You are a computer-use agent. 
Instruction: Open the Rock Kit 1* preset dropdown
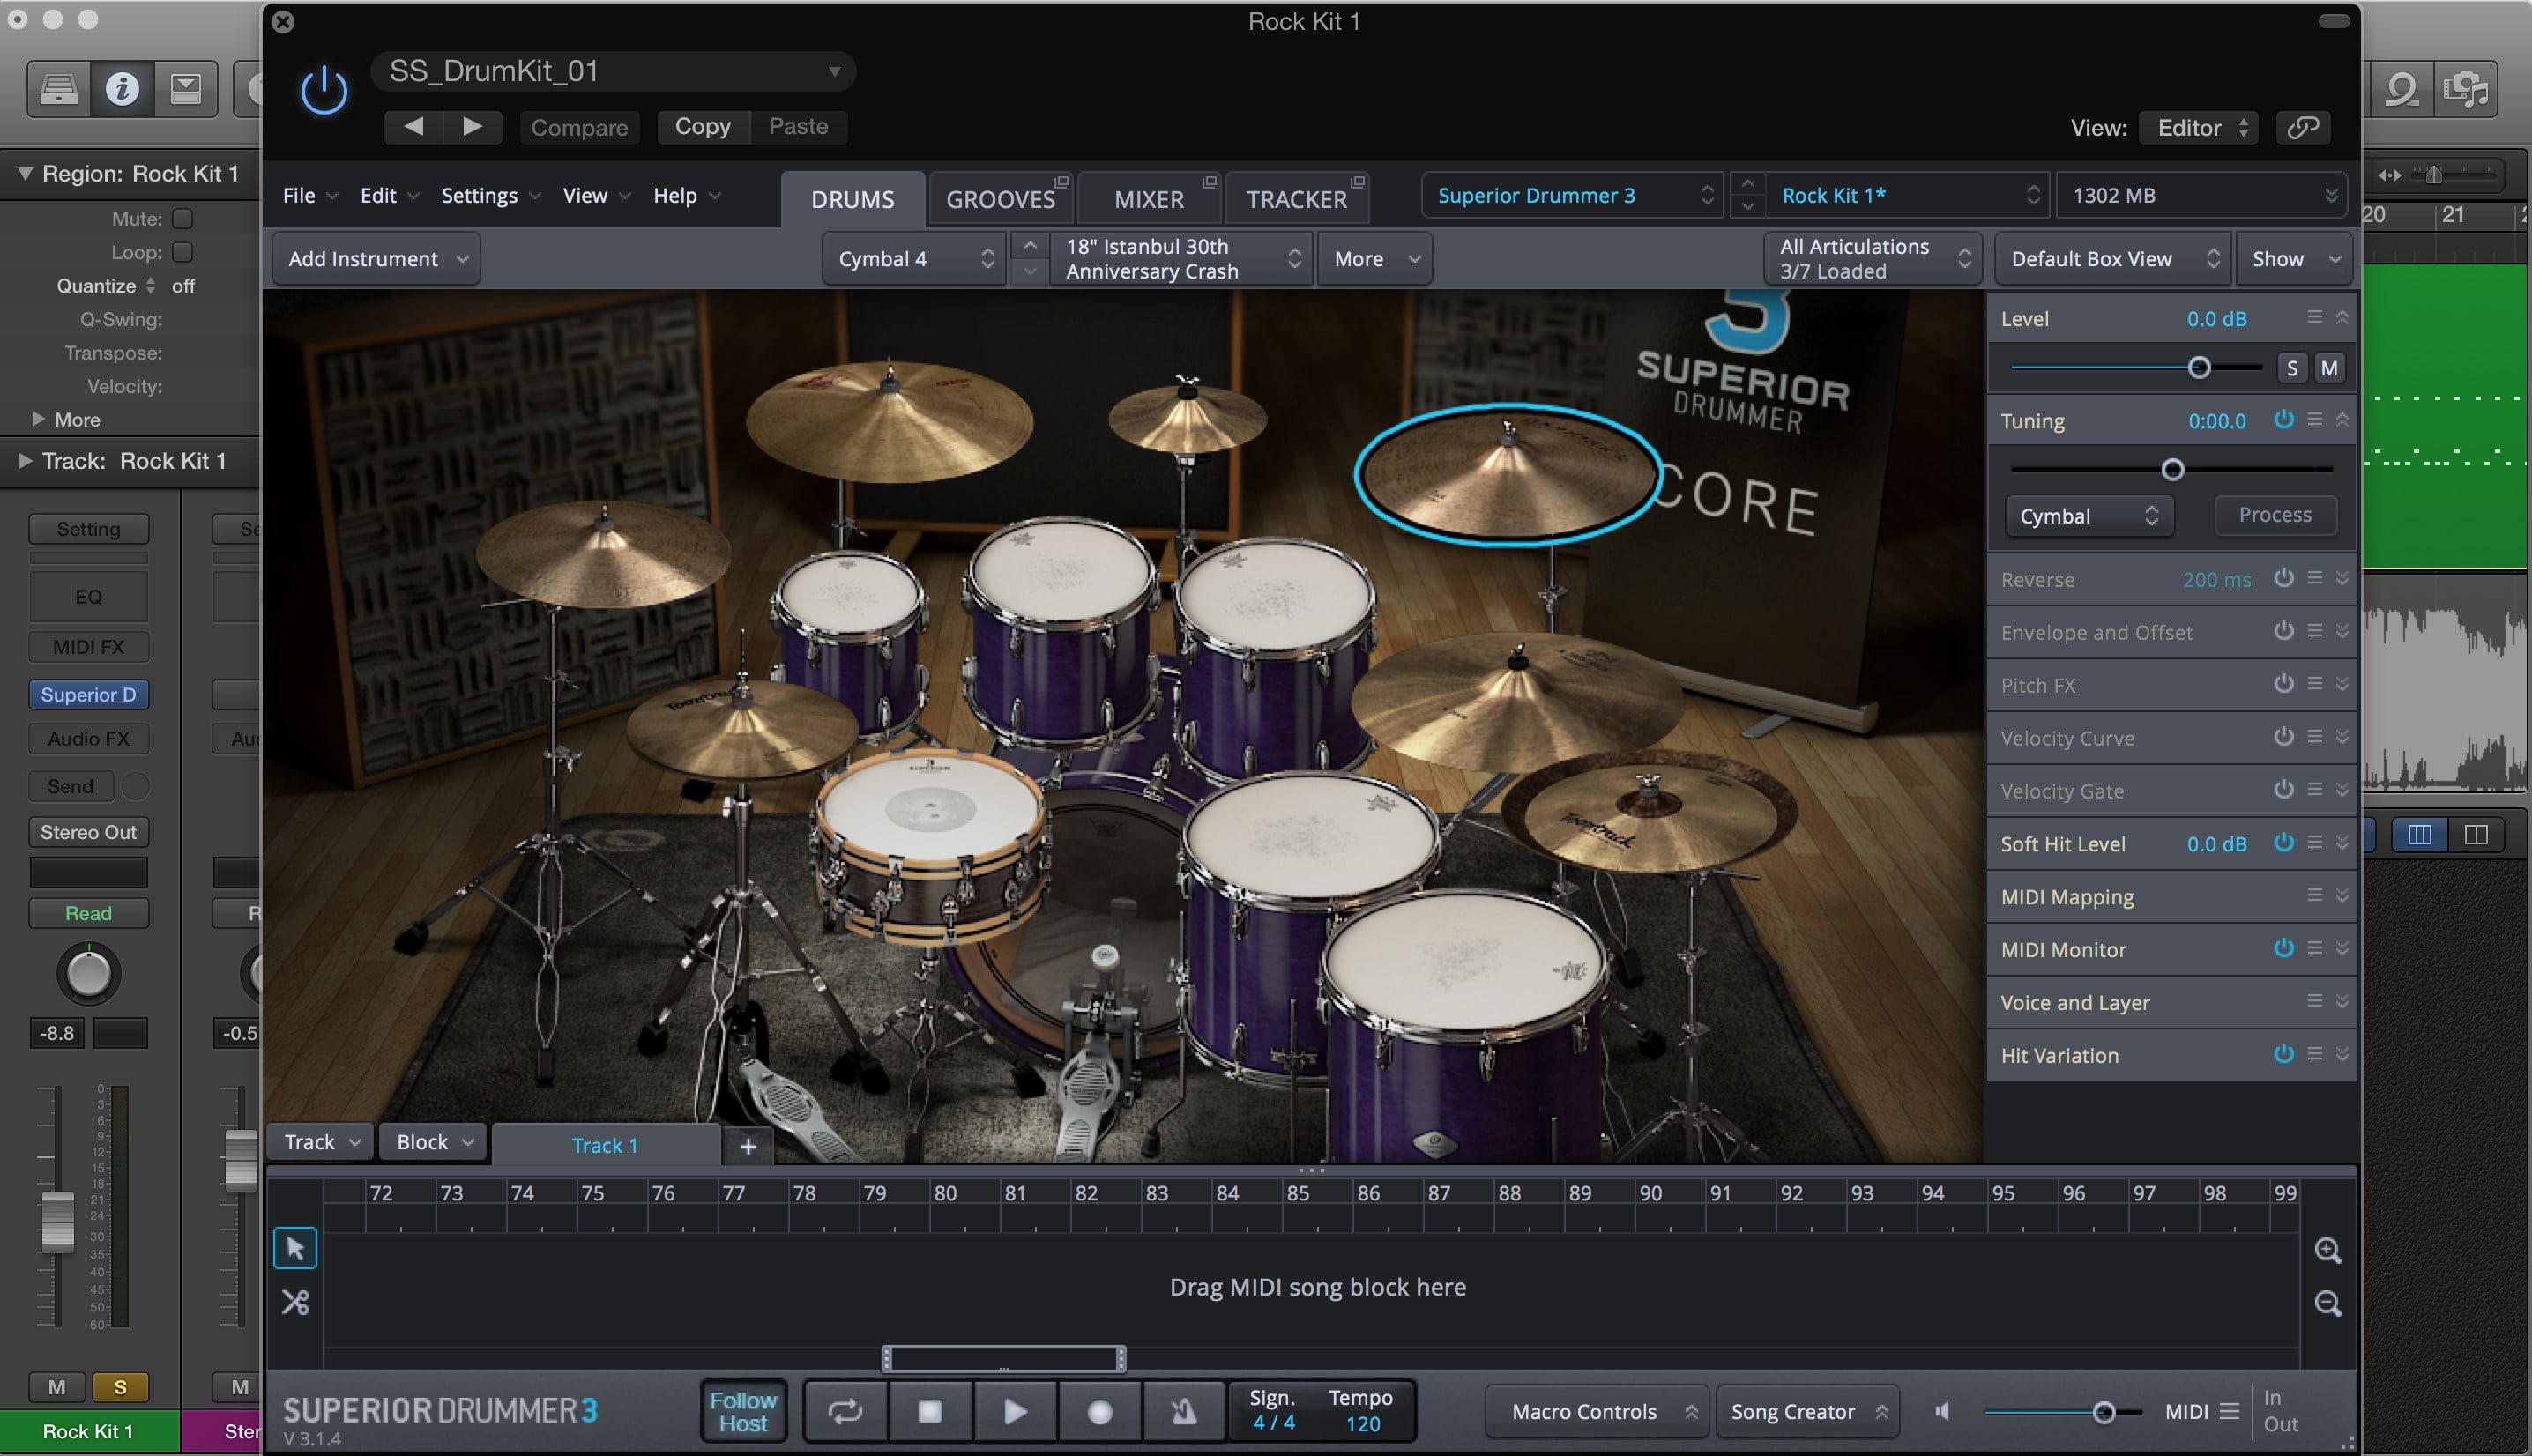point(1908,195)
